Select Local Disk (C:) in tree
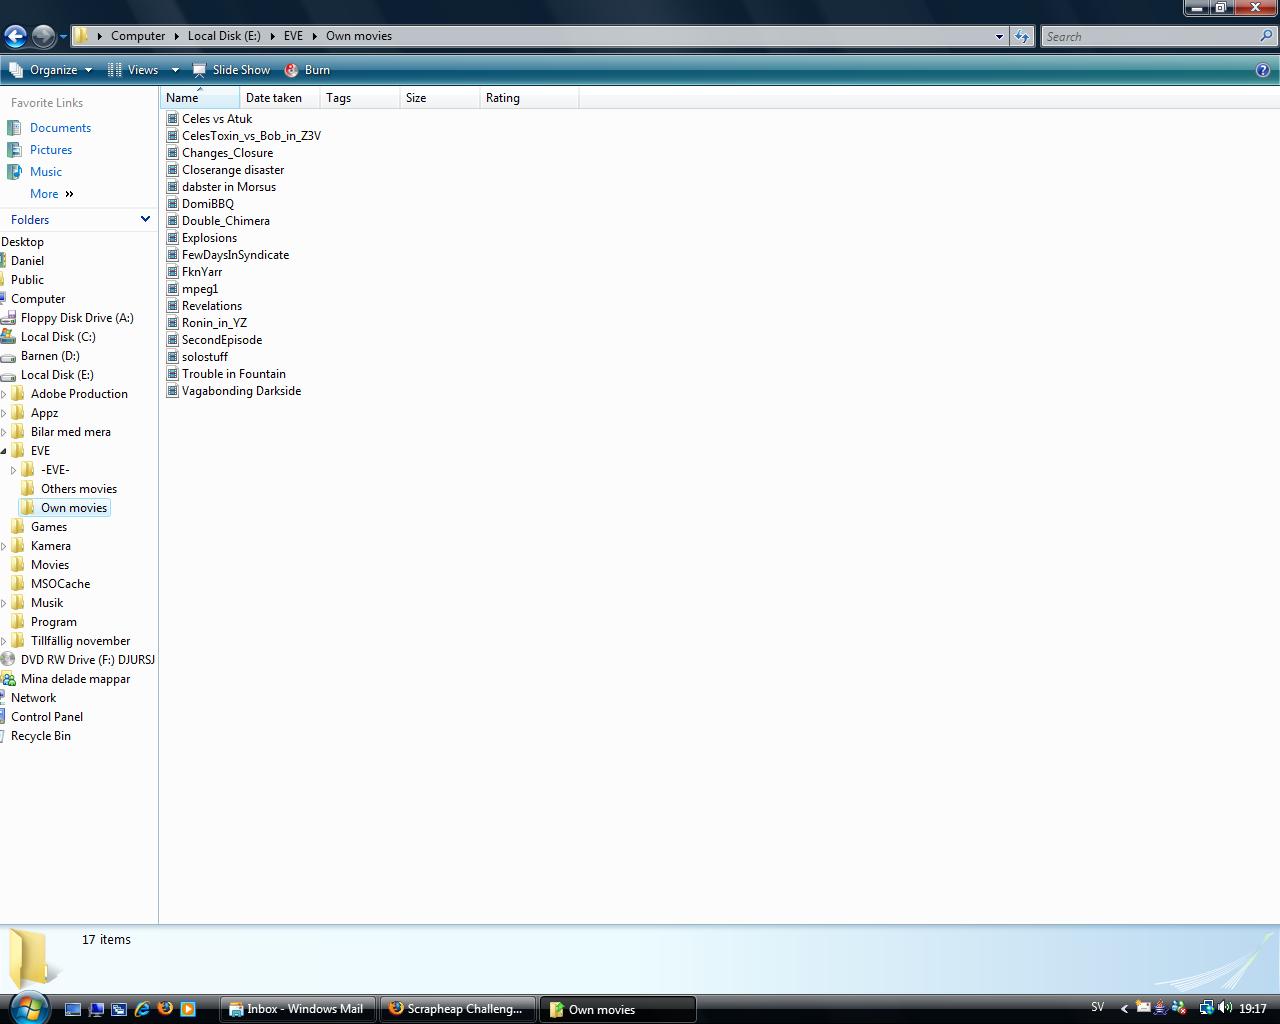 [x=58, y=337]
